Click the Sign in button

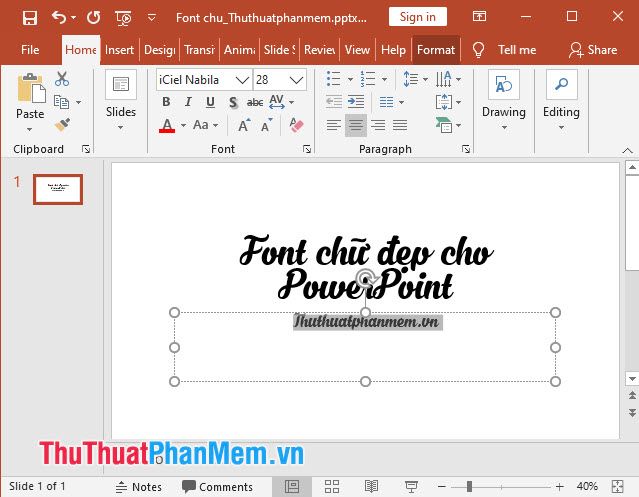pyautogui.click(x=417, y=17)
